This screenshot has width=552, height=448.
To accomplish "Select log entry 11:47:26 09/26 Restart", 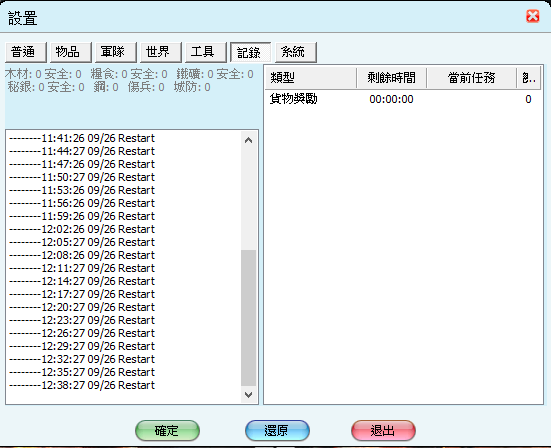I will (82, 164).
